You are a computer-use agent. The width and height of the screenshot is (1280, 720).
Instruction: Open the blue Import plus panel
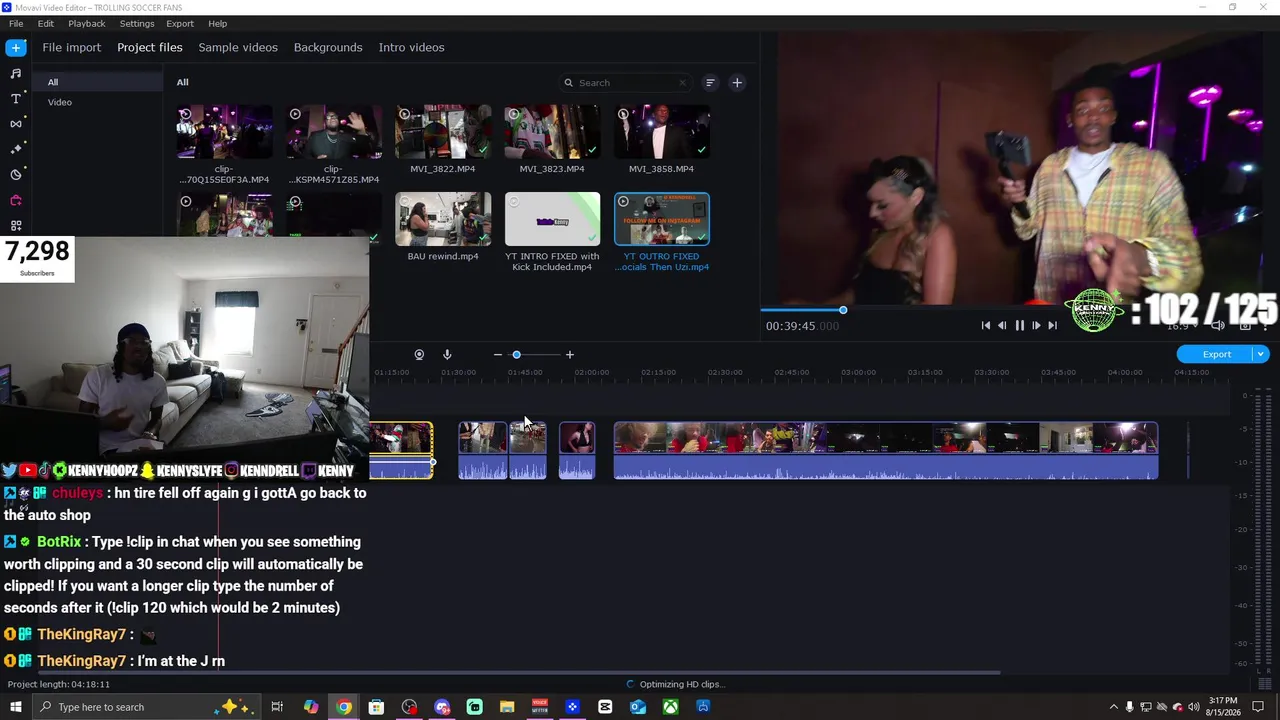click(x=16, y=47)
